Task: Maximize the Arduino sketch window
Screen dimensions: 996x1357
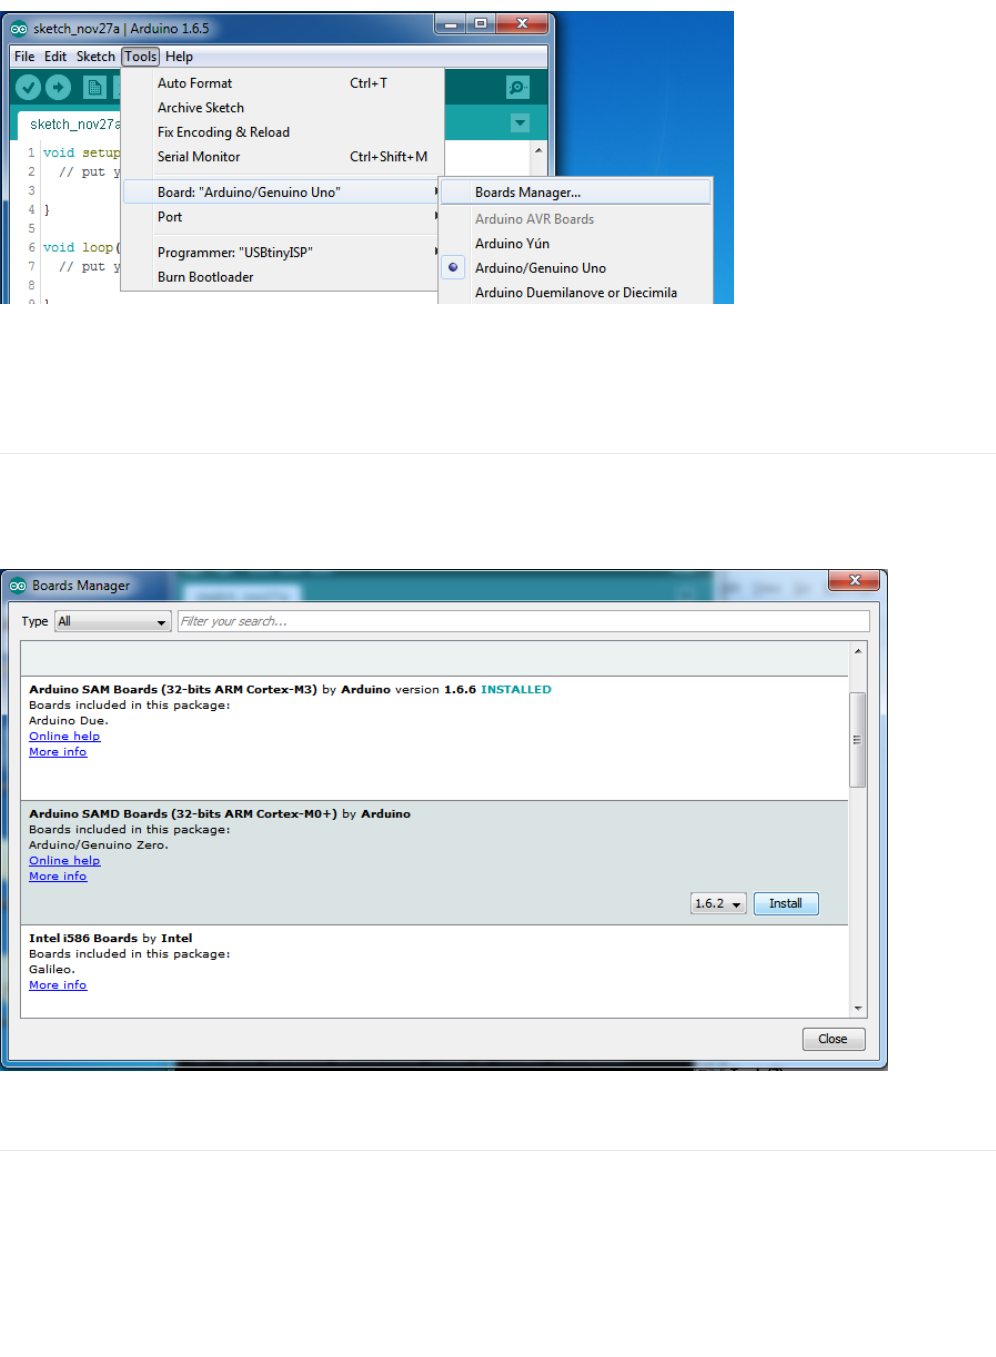Action: click(481, 23)
